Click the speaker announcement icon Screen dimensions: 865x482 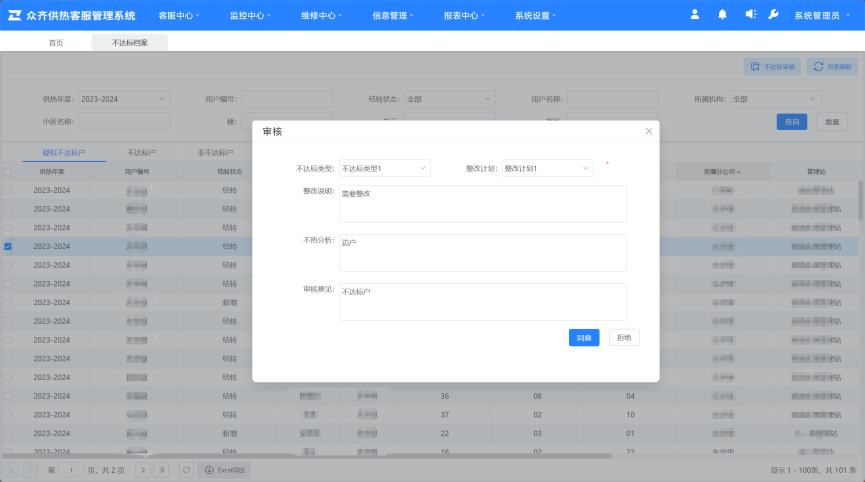[750, 15]
